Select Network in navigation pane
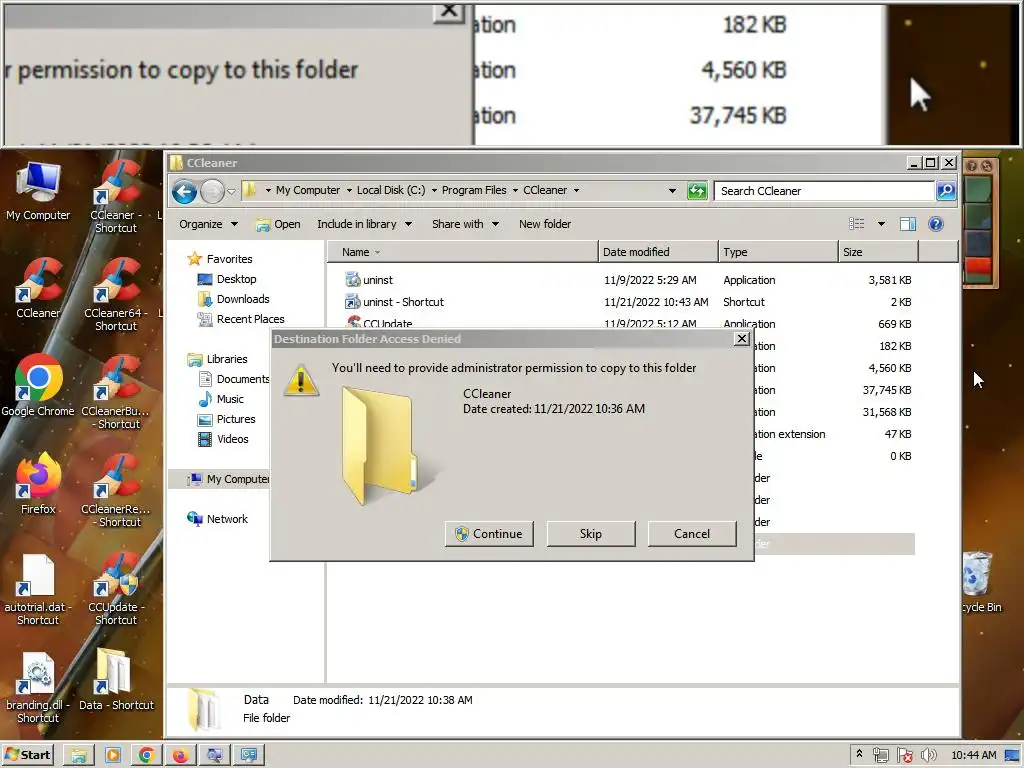This screenshot has width=1024, height=768. pyautogui.click(x=217, y=519)
